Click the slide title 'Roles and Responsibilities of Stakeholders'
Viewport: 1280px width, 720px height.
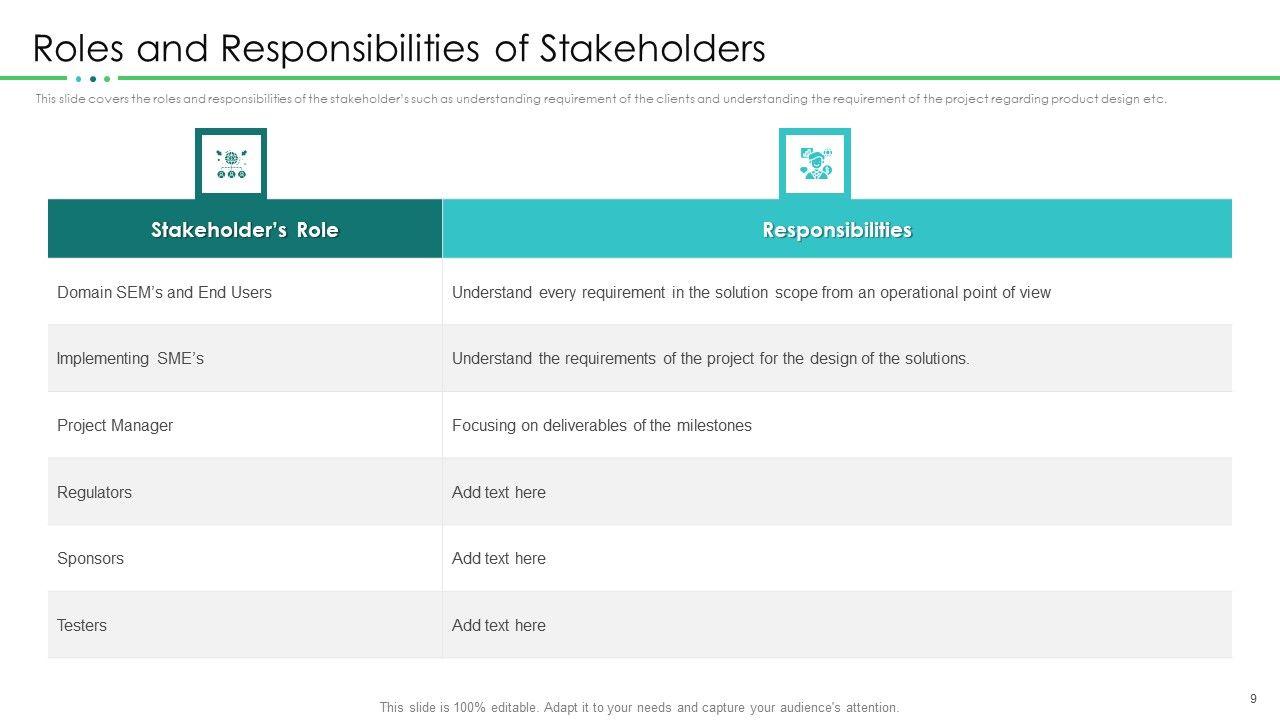pos(399,48)
